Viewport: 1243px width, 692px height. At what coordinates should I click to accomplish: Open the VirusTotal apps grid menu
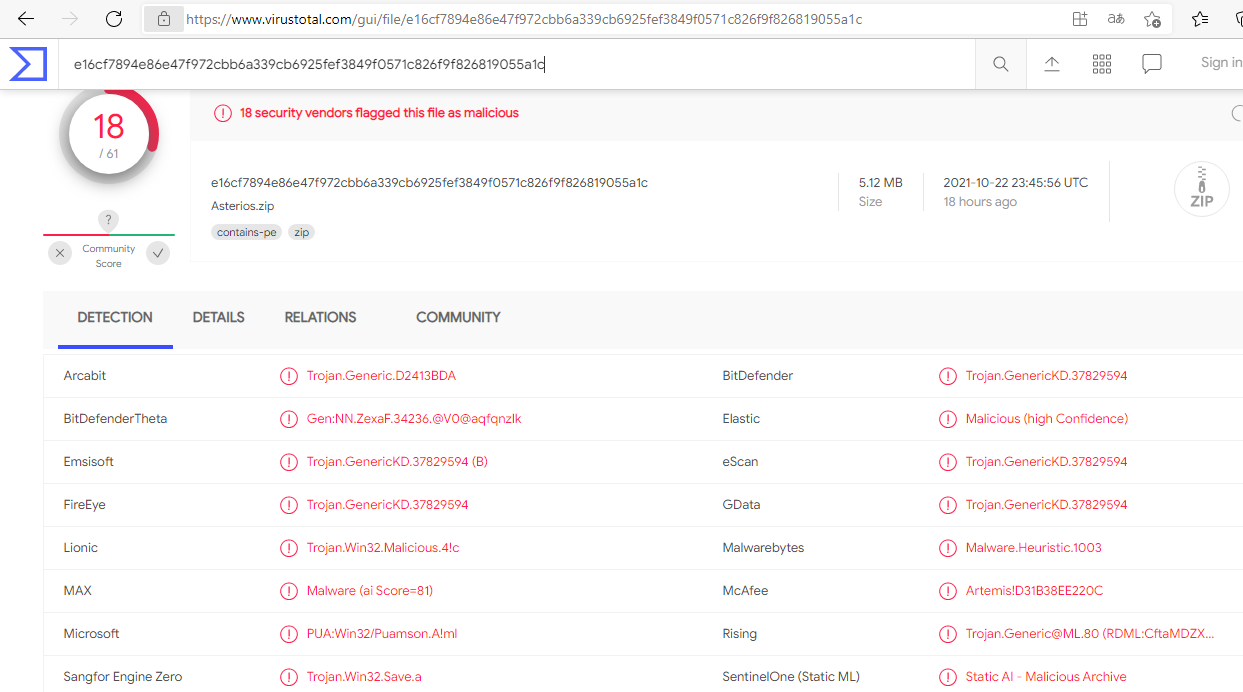(1102, 64)
